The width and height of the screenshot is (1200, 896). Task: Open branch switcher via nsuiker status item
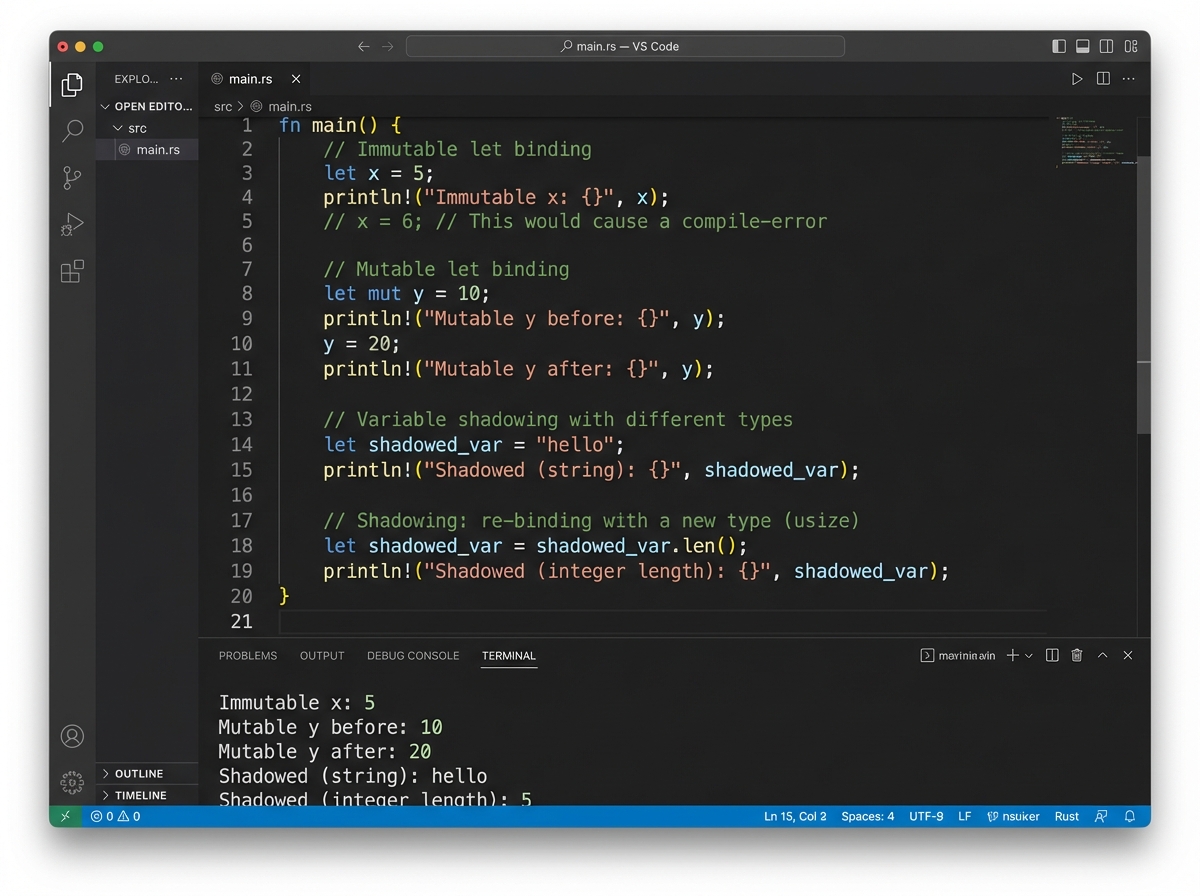tap(1013, 816)
